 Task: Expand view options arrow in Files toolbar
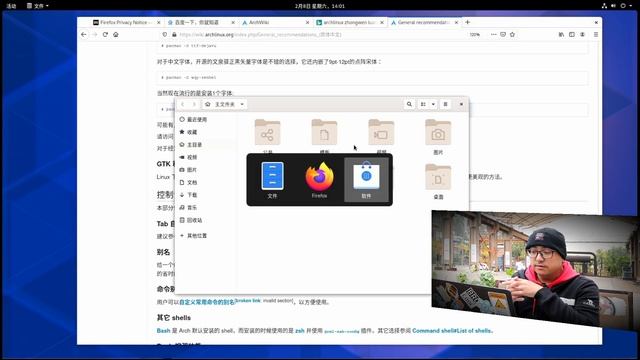433,104
